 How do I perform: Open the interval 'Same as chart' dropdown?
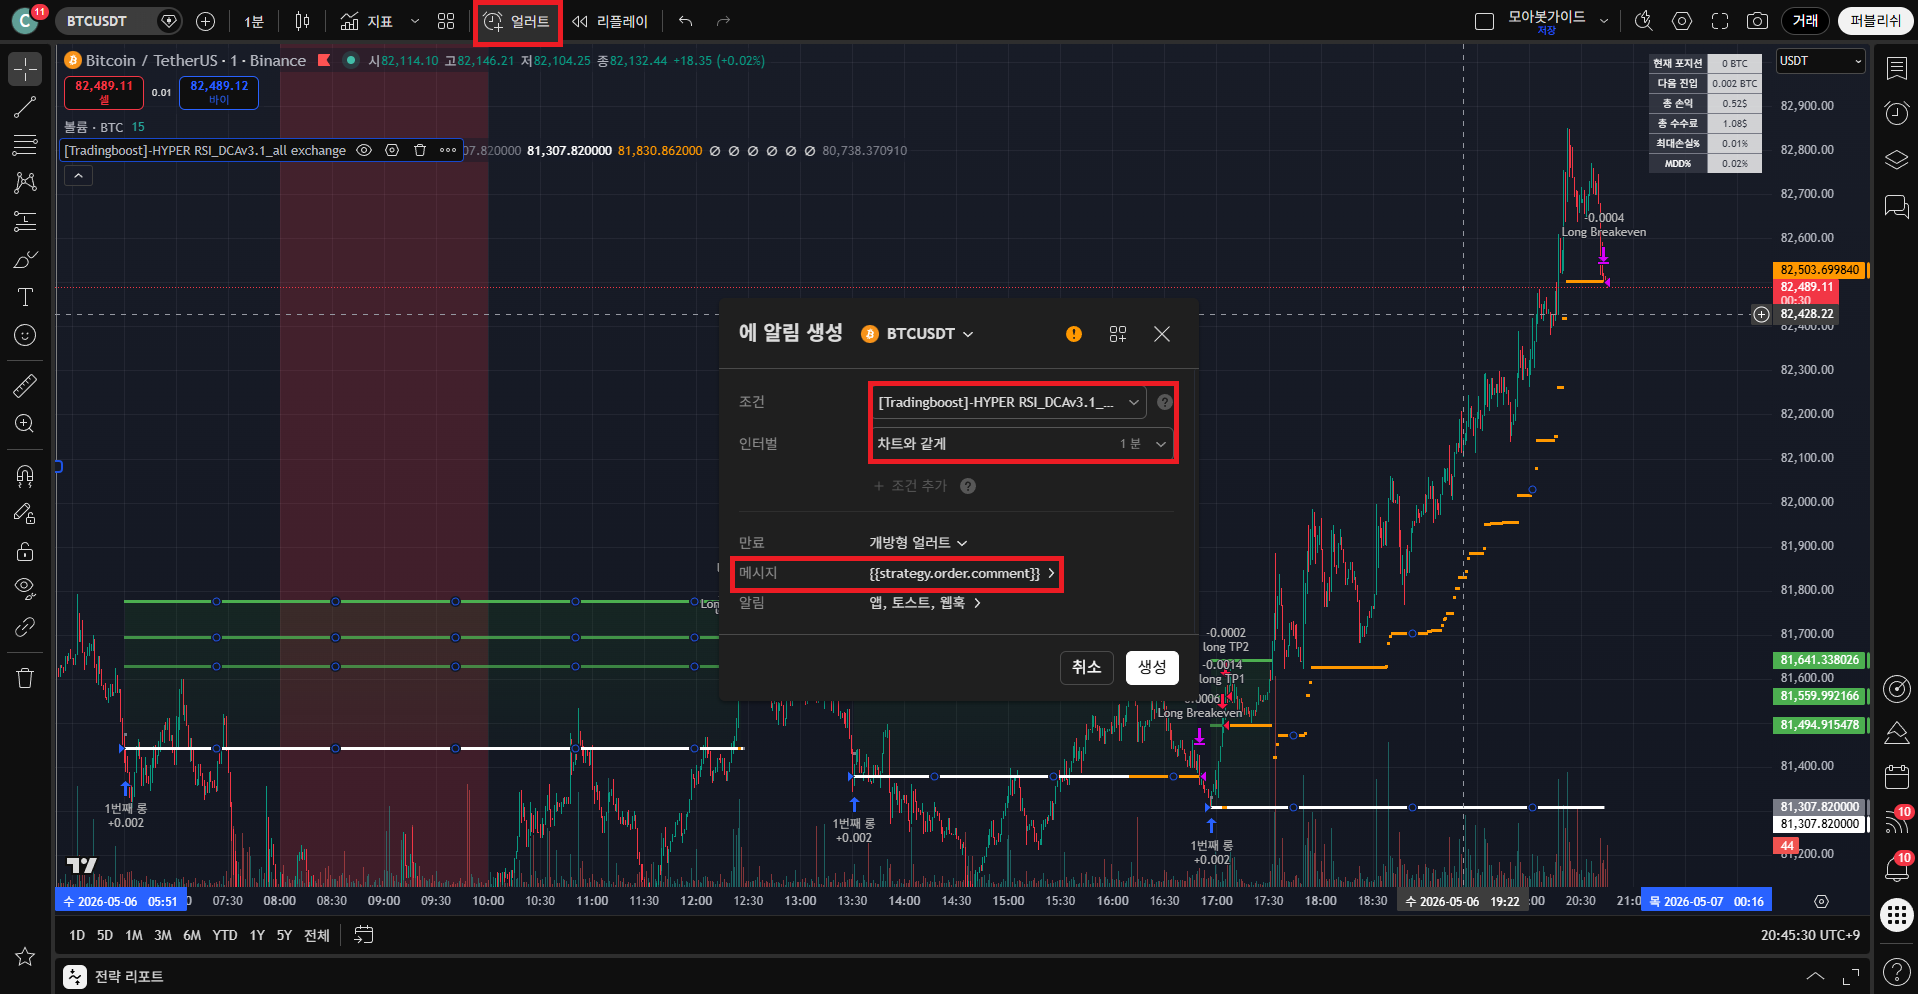(1023, 443)
